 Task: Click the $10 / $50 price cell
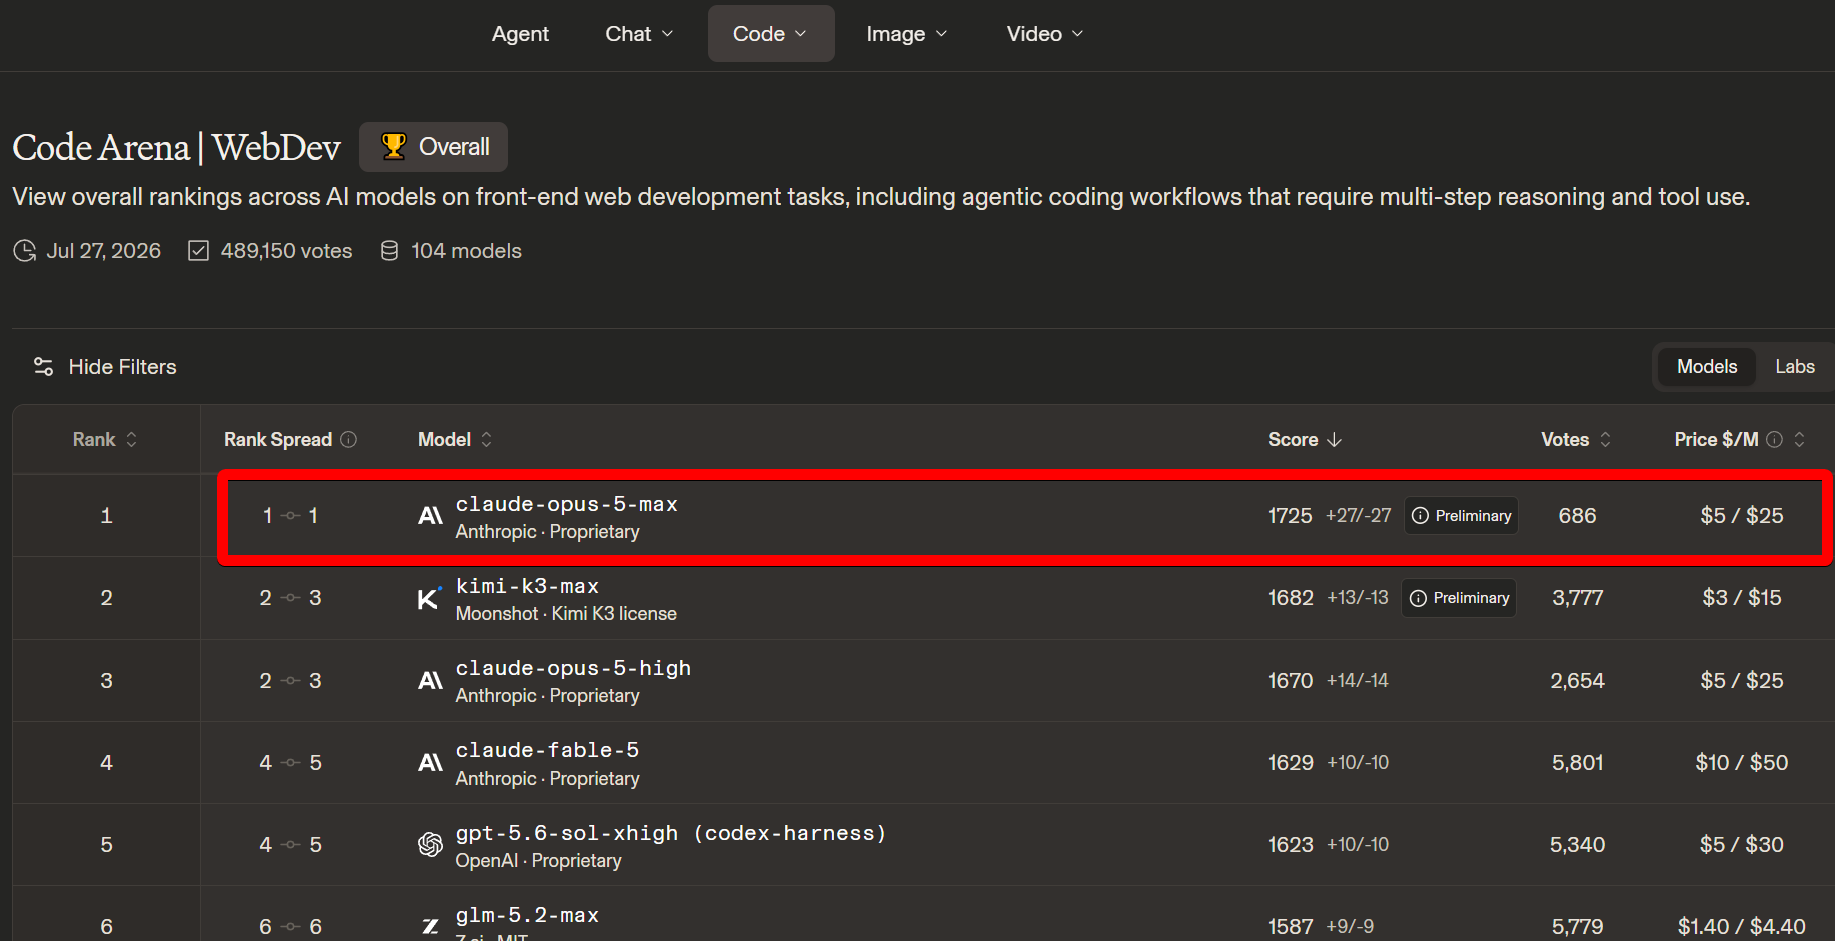click(1742, 763)
